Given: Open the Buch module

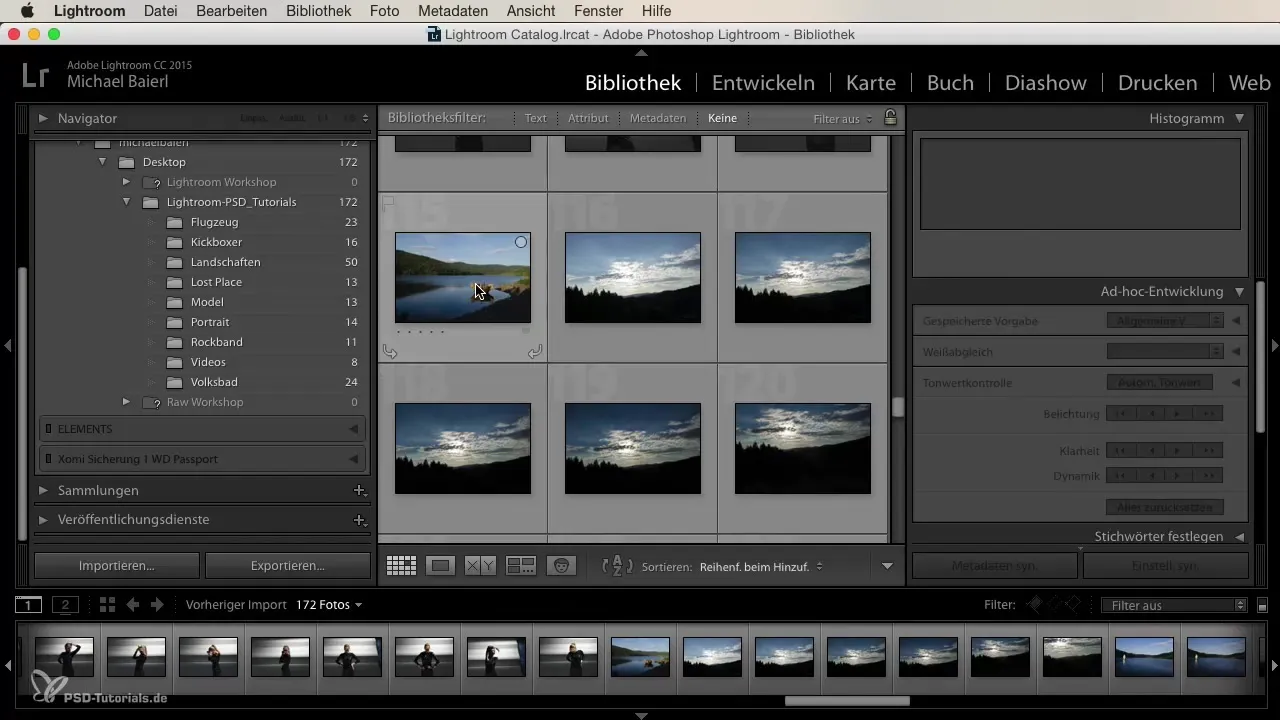Looking at the screenshot, I should [950, 83].
